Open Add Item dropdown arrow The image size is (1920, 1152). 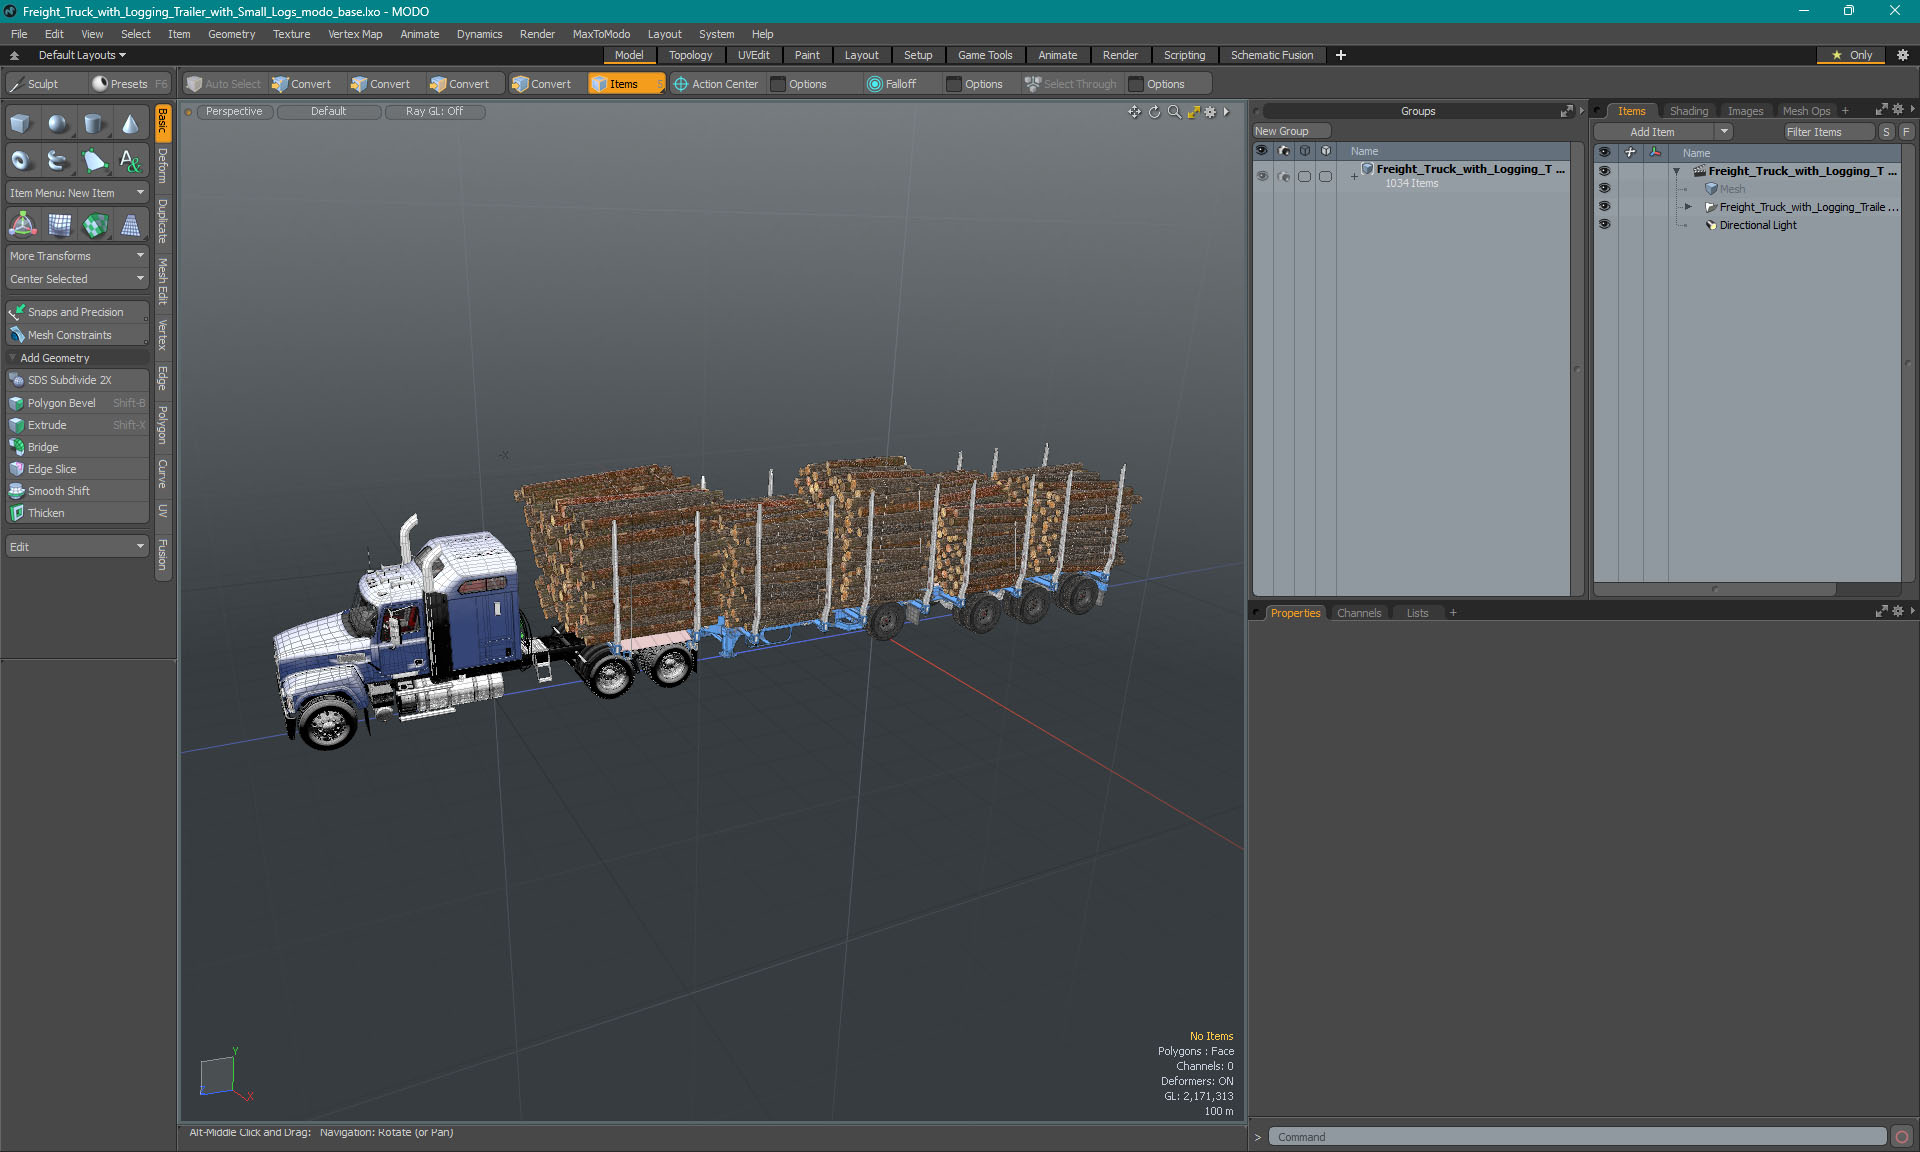(1724, 132)
